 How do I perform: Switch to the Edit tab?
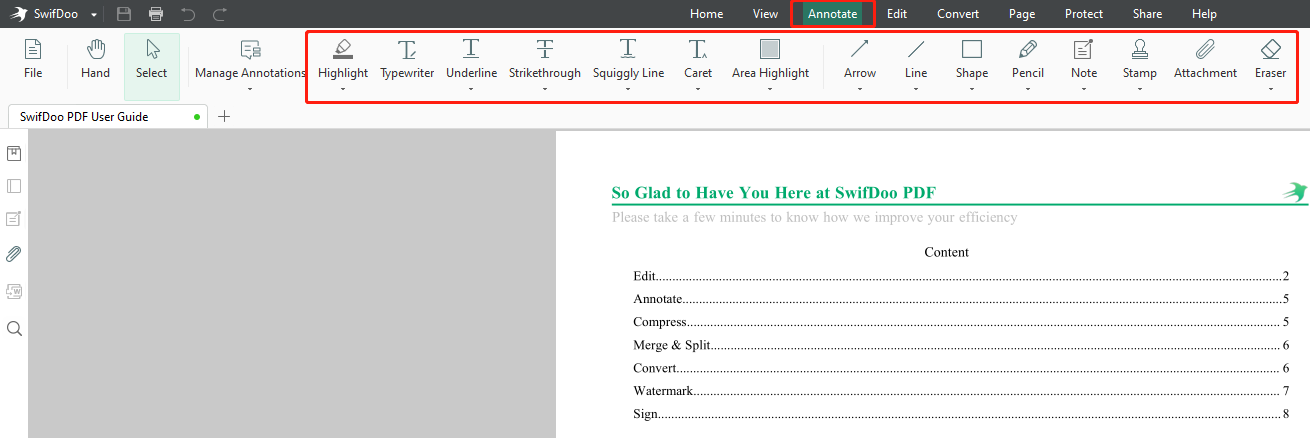point(897,14)
